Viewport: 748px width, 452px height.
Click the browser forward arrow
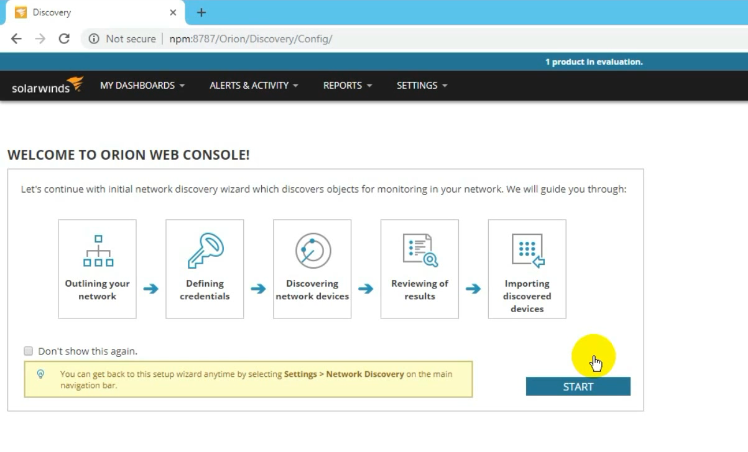41,39
